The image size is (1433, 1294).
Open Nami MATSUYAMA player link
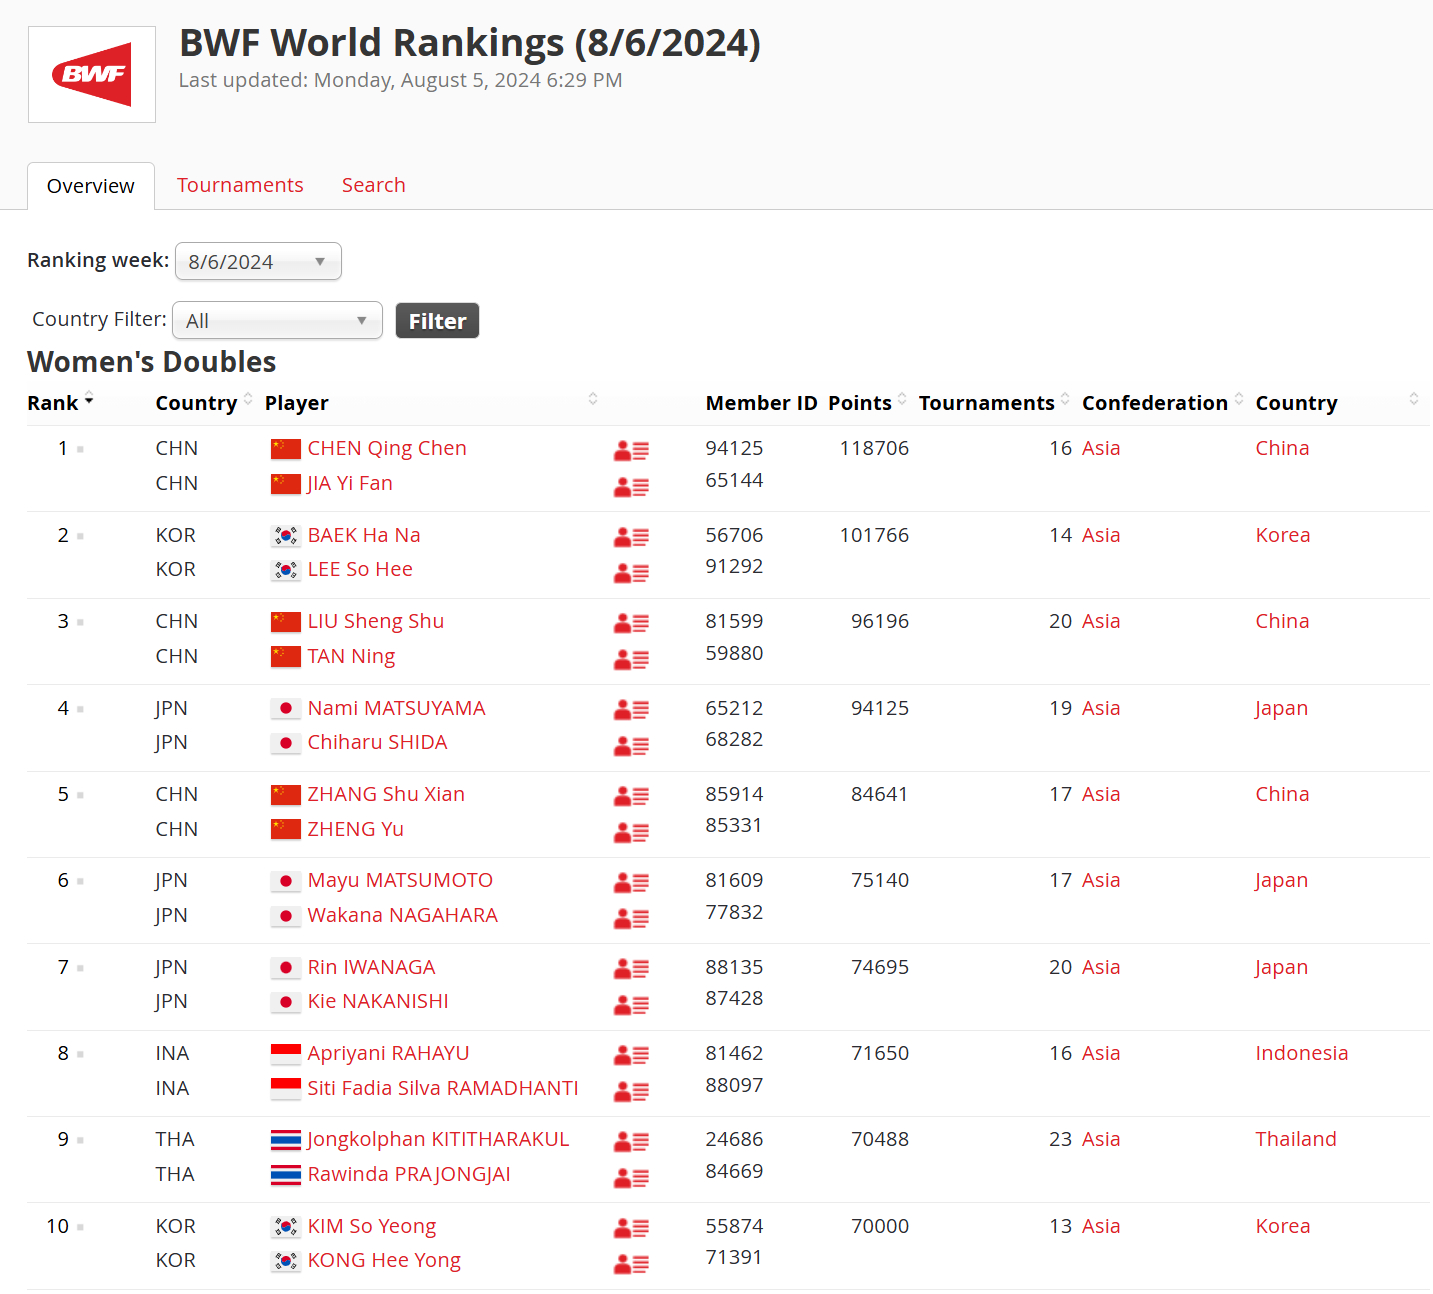coord(396,708)
